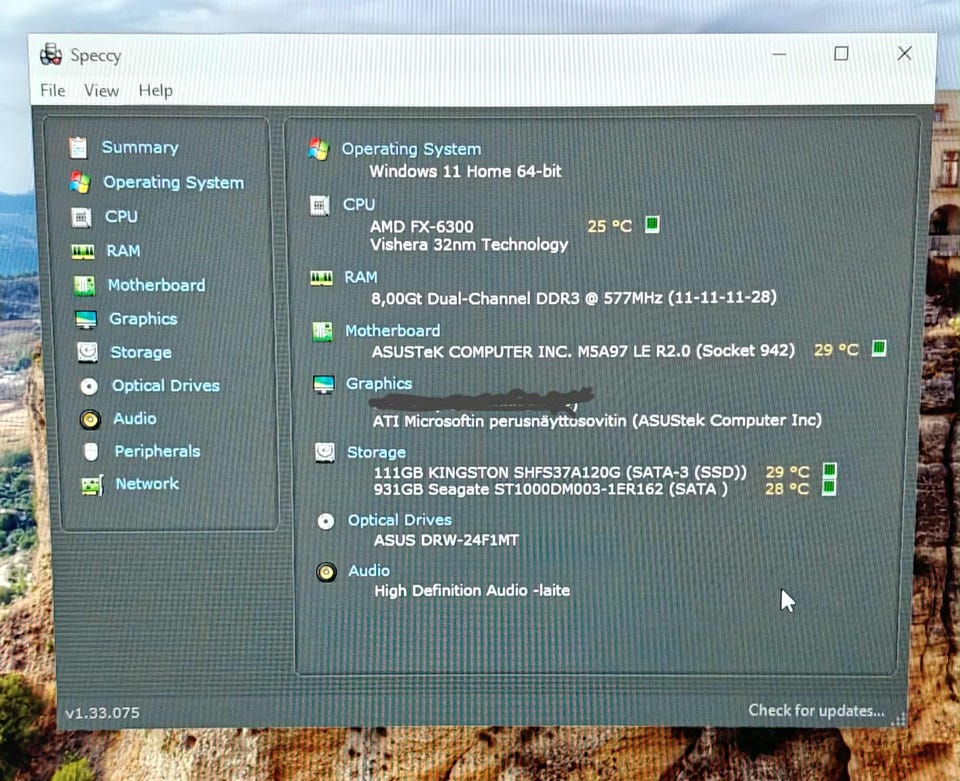Click the Graphics heading link in summary
Image resolution: width=960 pixels, height=781 pixels.
click(379, 384)
